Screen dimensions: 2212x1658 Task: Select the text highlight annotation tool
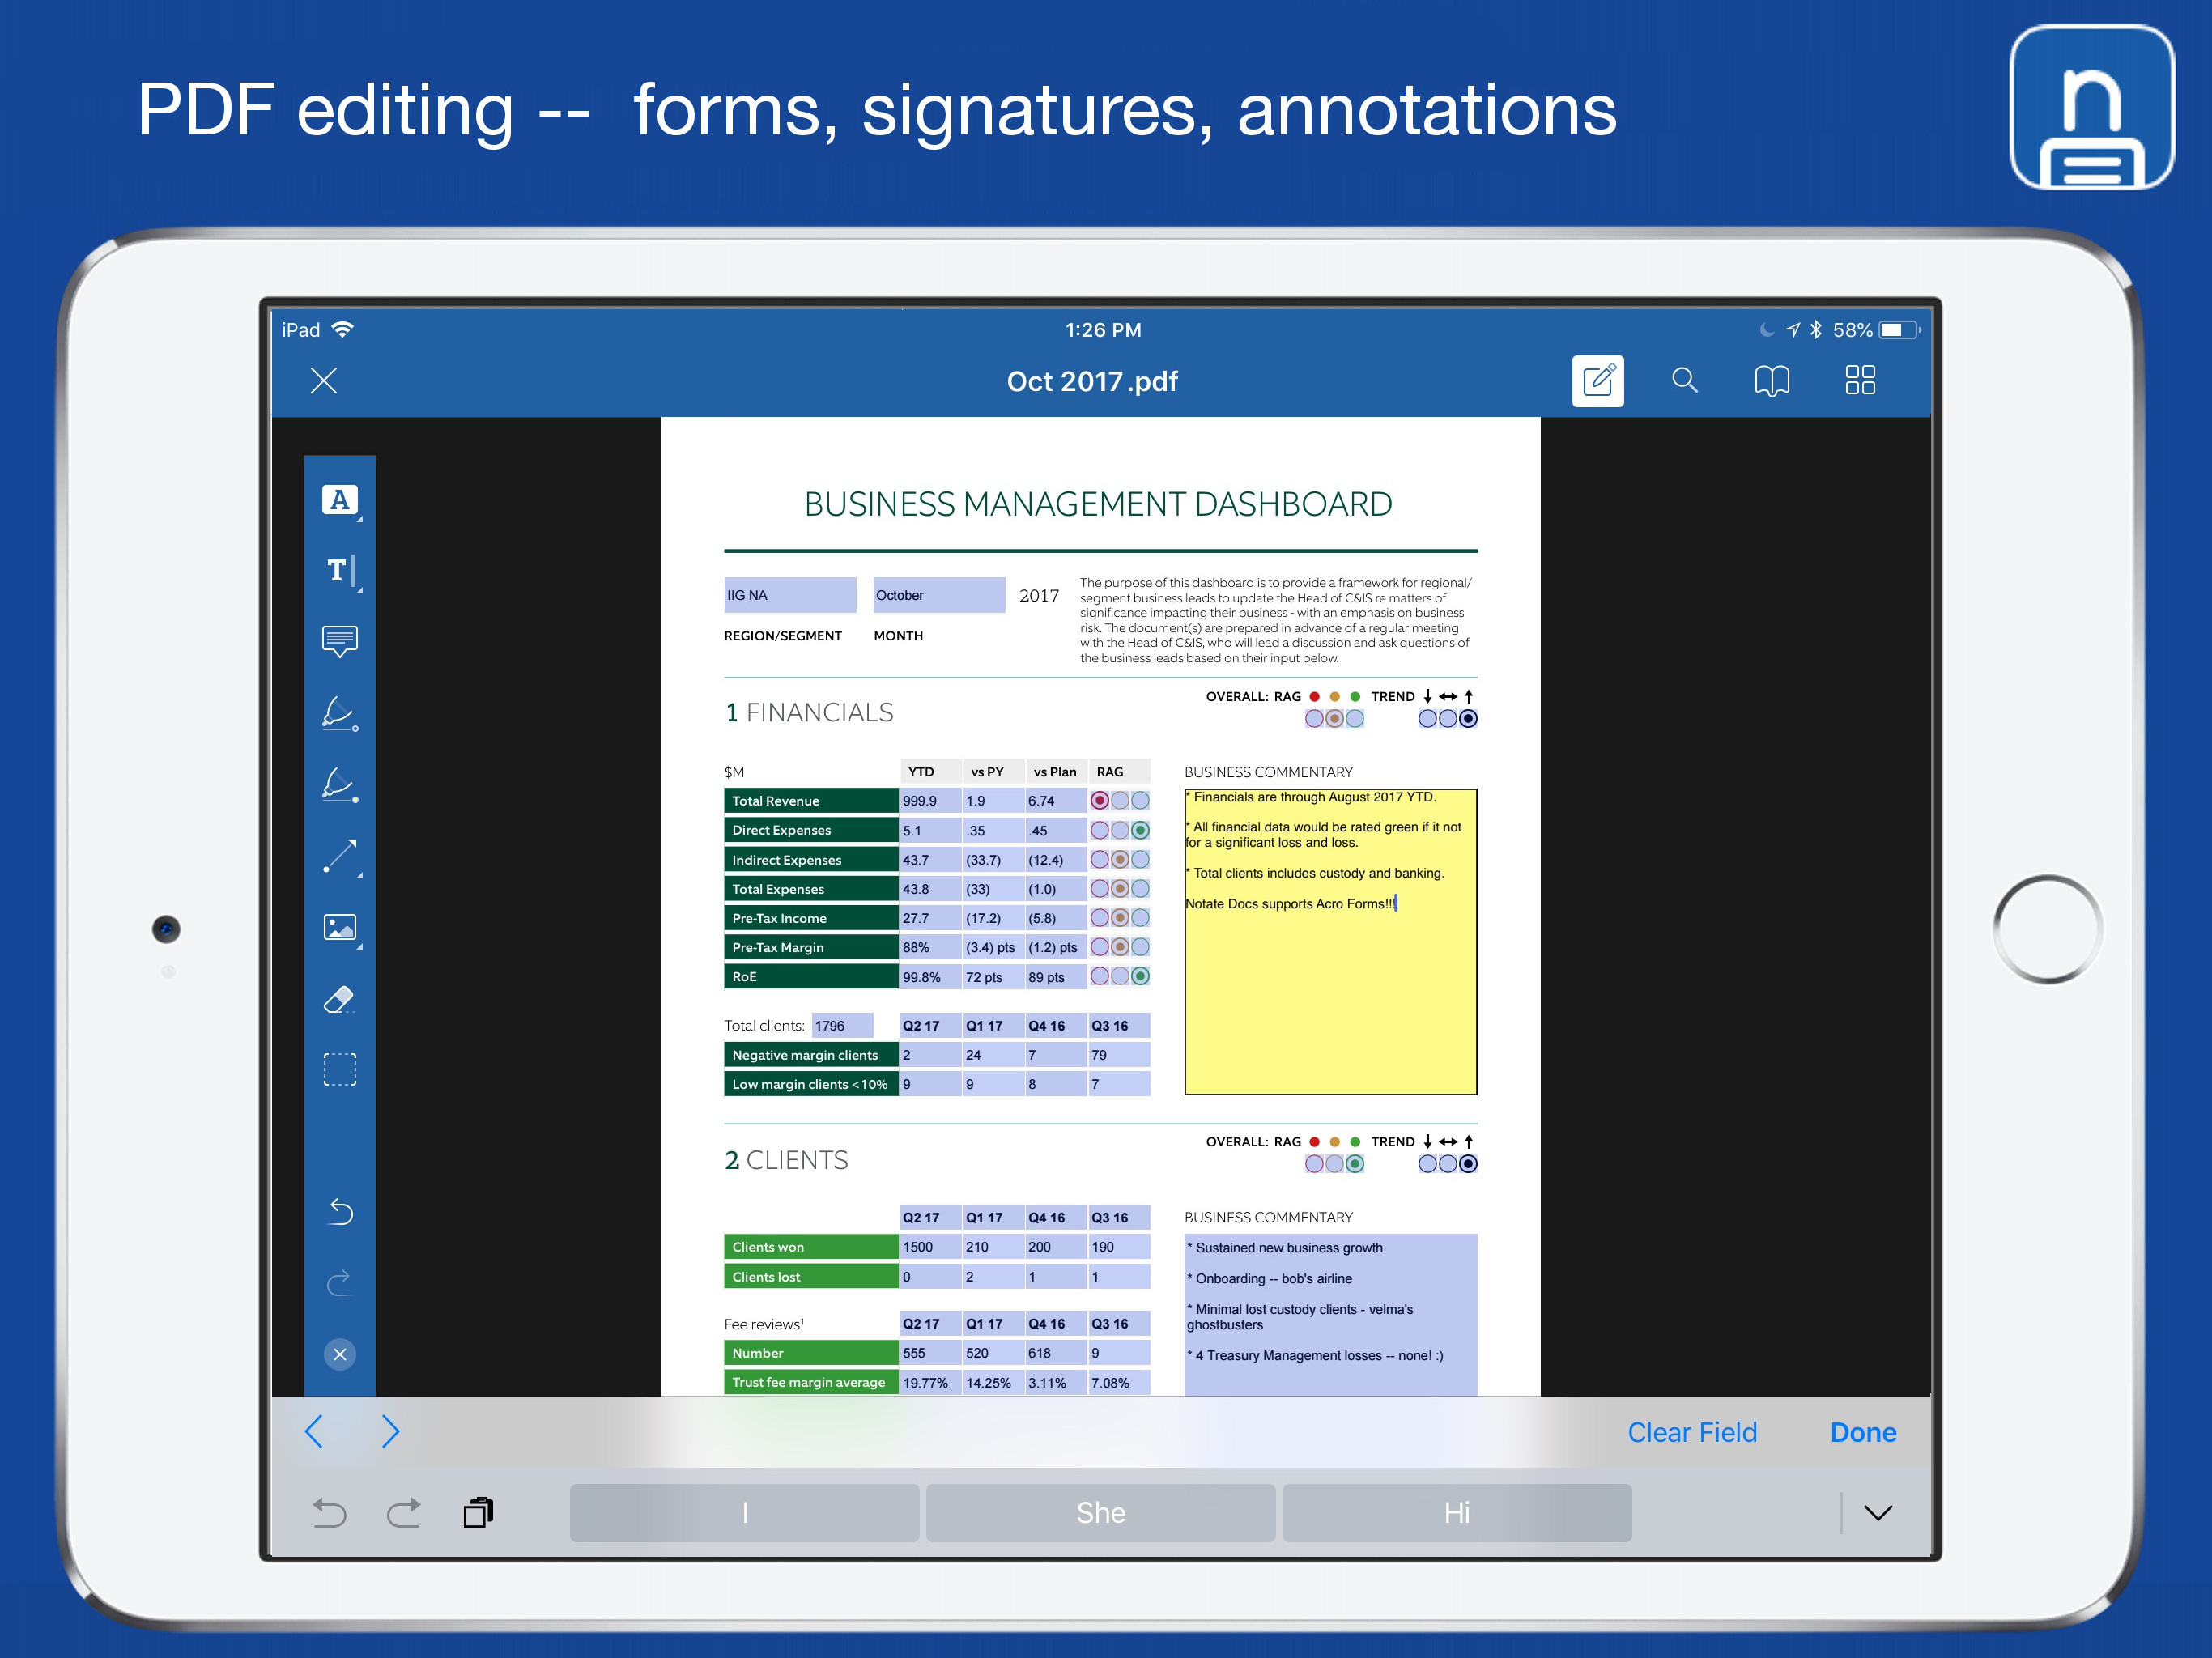coord(339,500)
